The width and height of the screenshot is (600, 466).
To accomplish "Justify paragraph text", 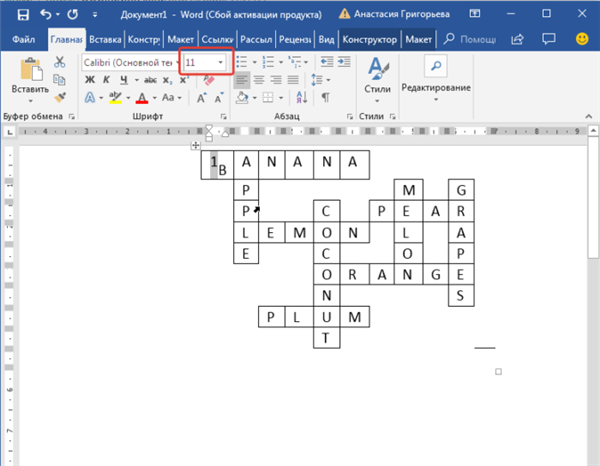I will tap(293, 80).
